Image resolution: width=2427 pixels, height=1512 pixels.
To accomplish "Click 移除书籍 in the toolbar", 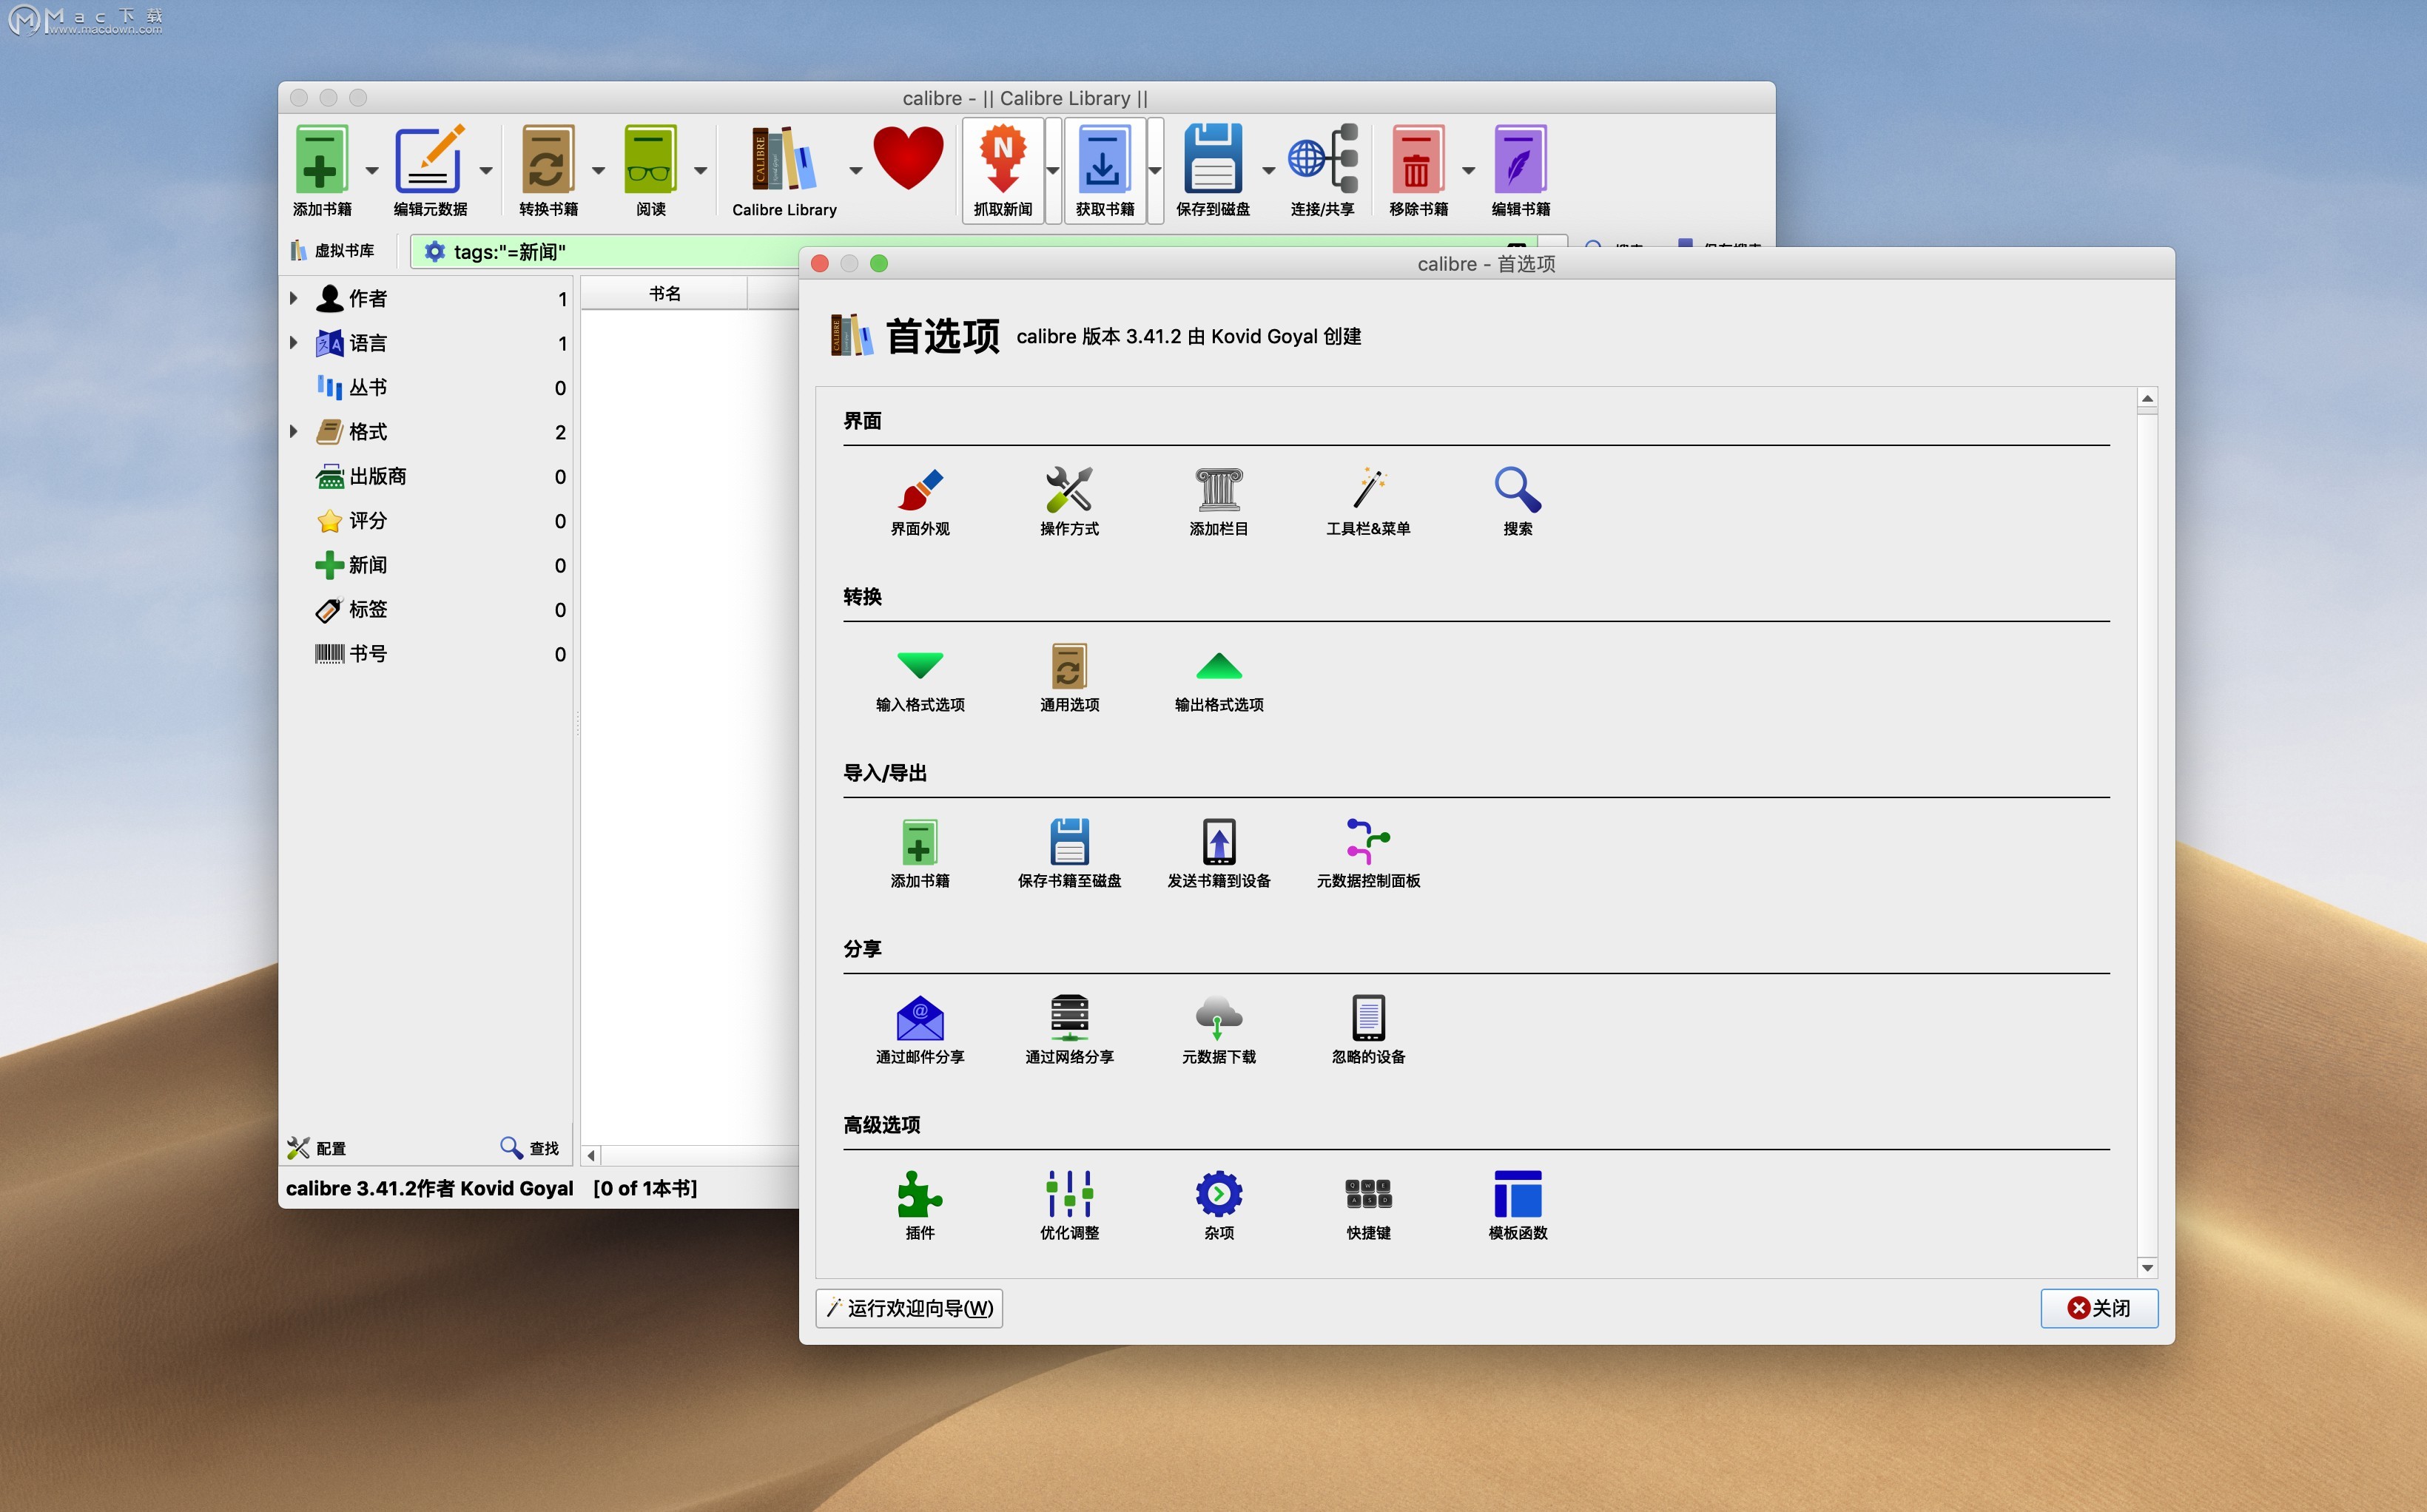I will (1418, 170).
